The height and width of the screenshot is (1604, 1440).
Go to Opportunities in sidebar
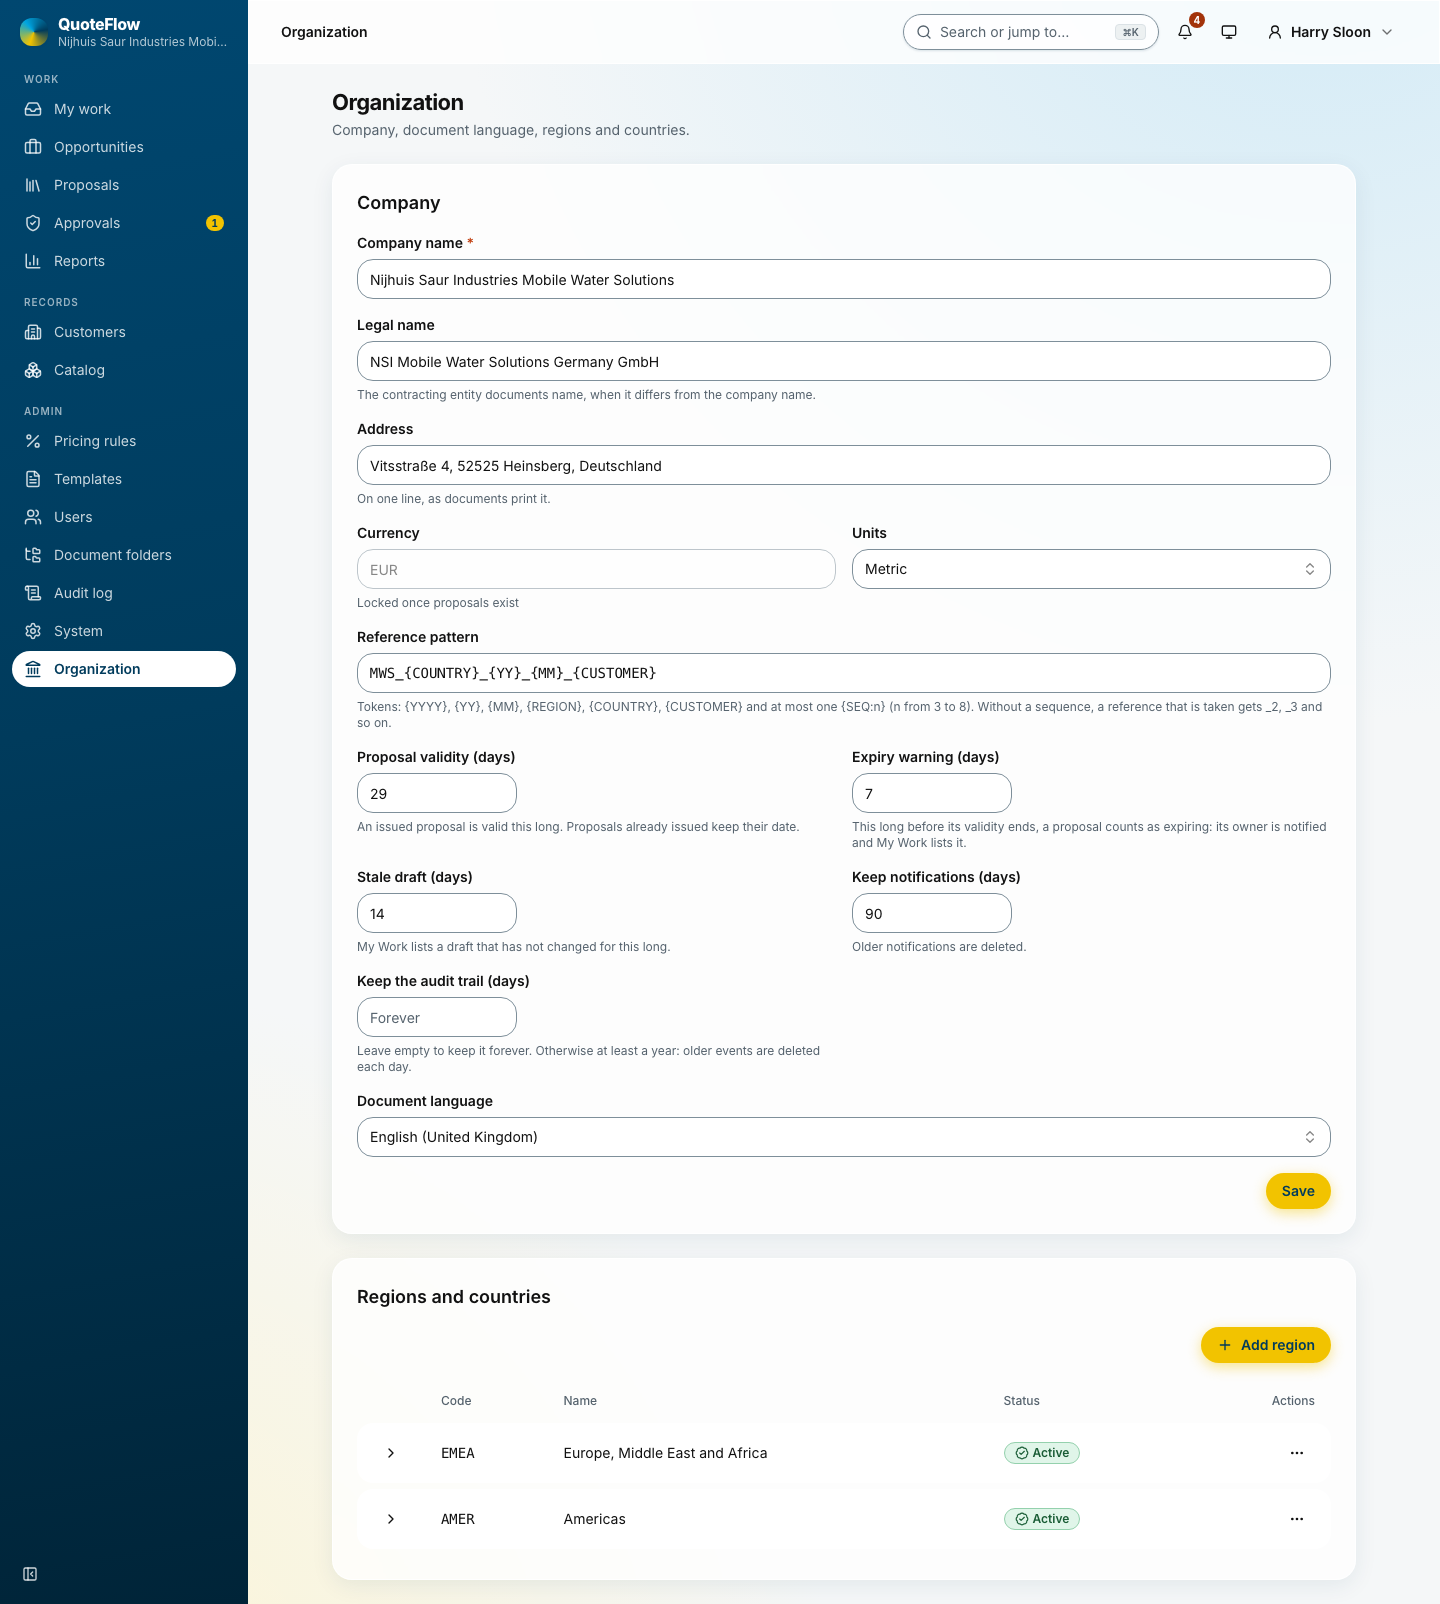(124, 147)
